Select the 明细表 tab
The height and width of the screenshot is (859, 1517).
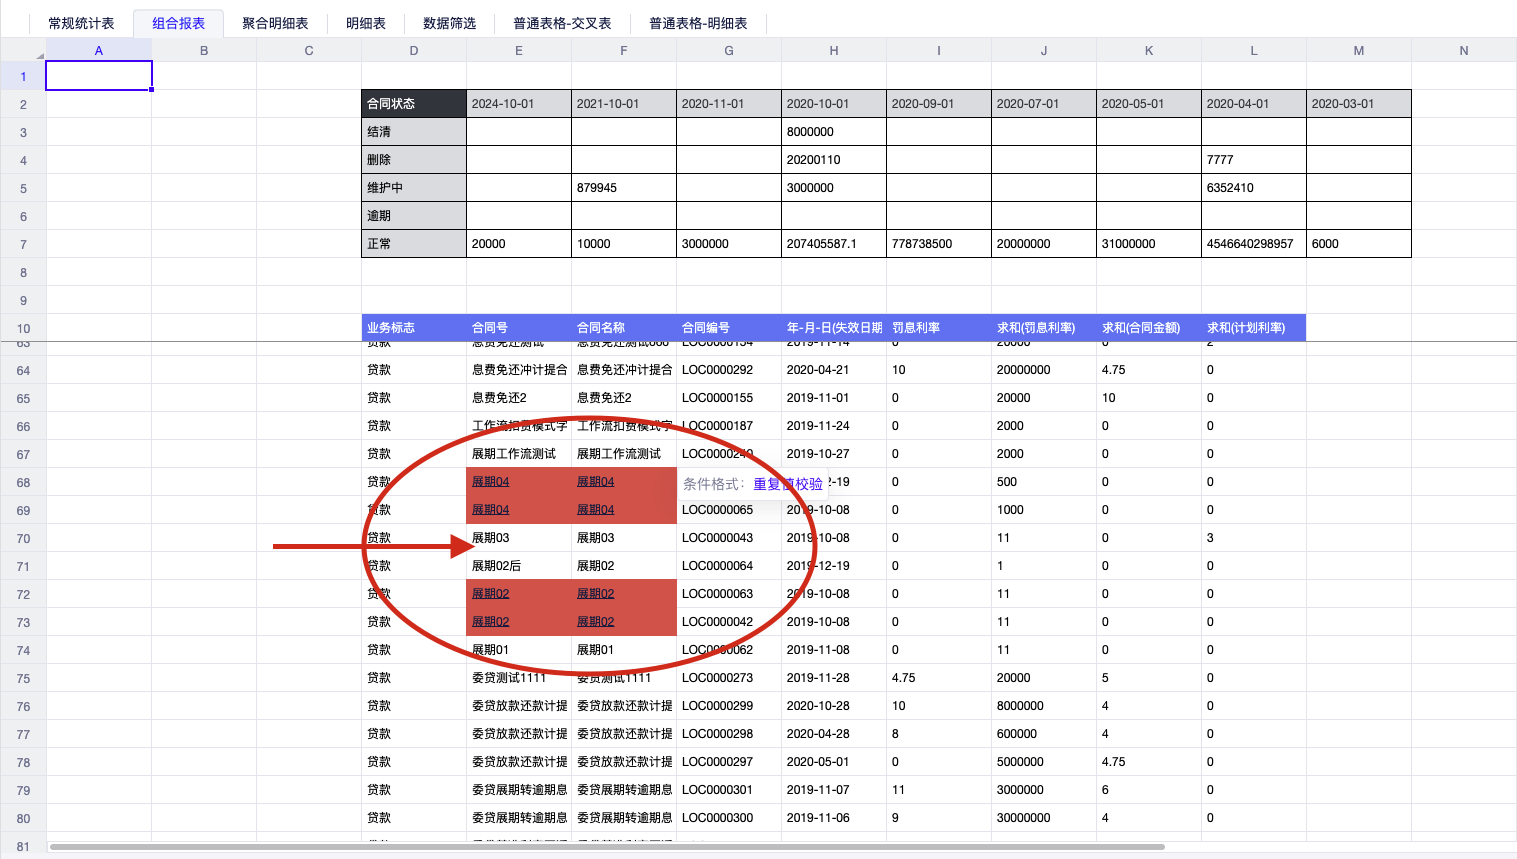[x=366, y=23]
